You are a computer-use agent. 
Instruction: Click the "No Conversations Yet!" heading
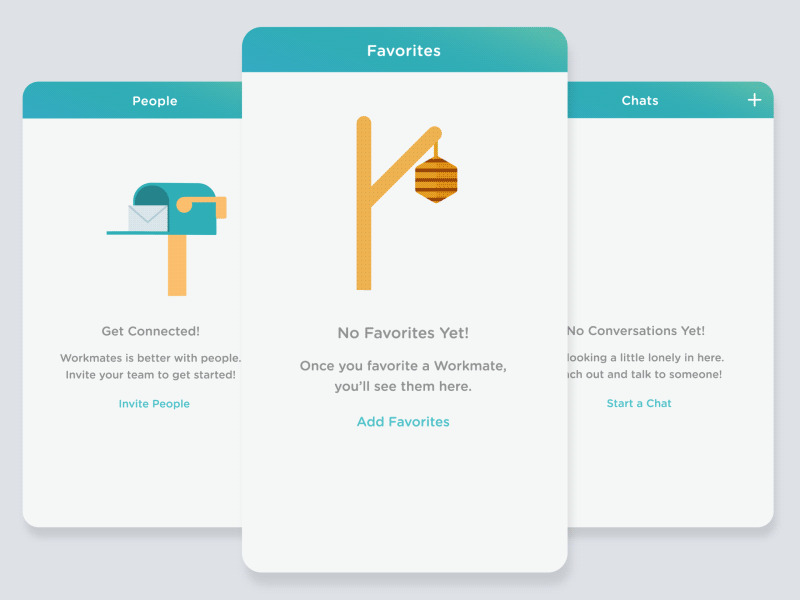[637, 331]
